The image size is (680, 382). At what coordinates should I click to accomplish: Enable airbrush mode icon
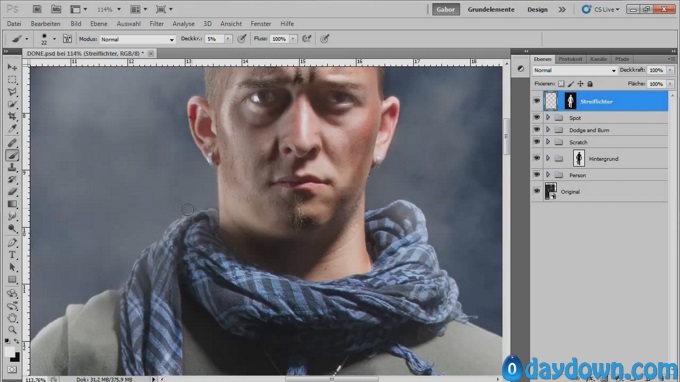point(307,39)
